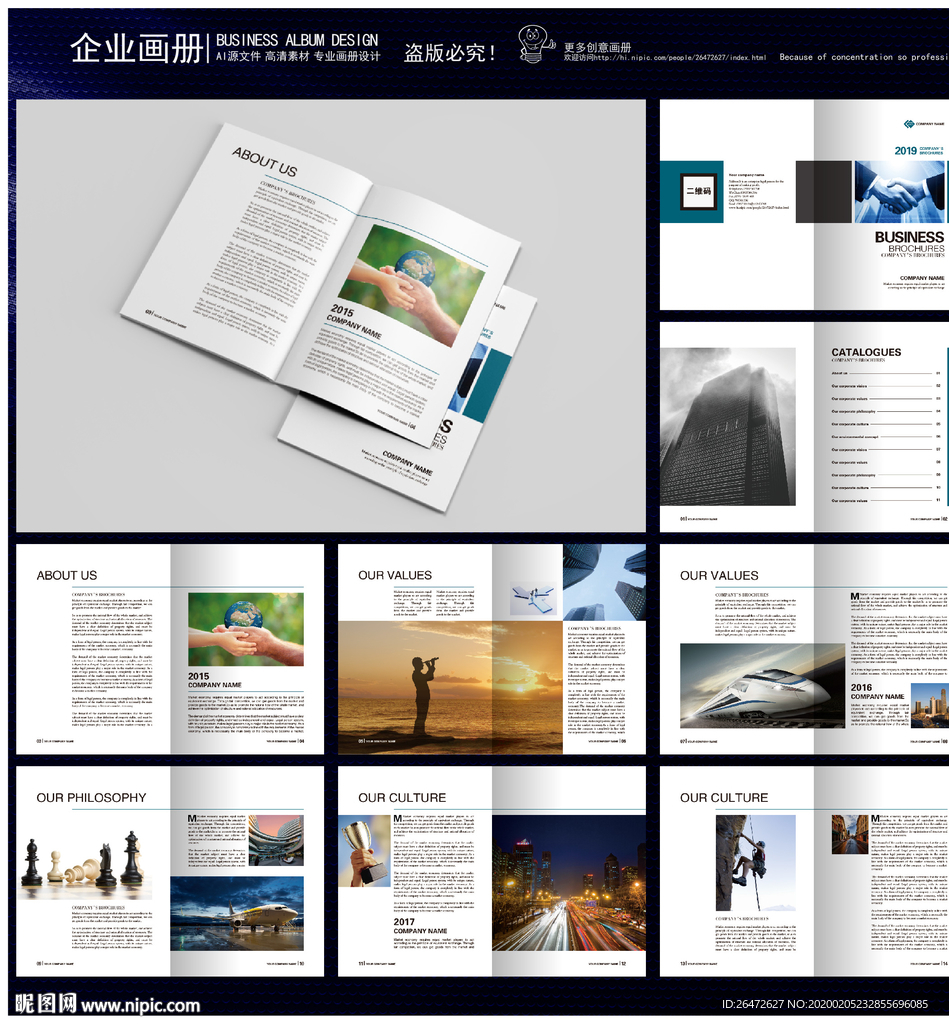Open the hi.nipic.com people index link

click(x=679, y=57)
